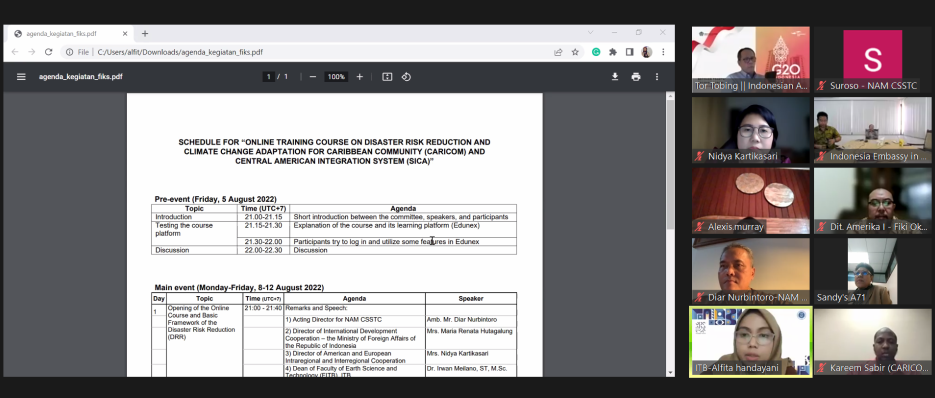Rotate the document counterclockwise
935x398 pixels.
[406, 77]
